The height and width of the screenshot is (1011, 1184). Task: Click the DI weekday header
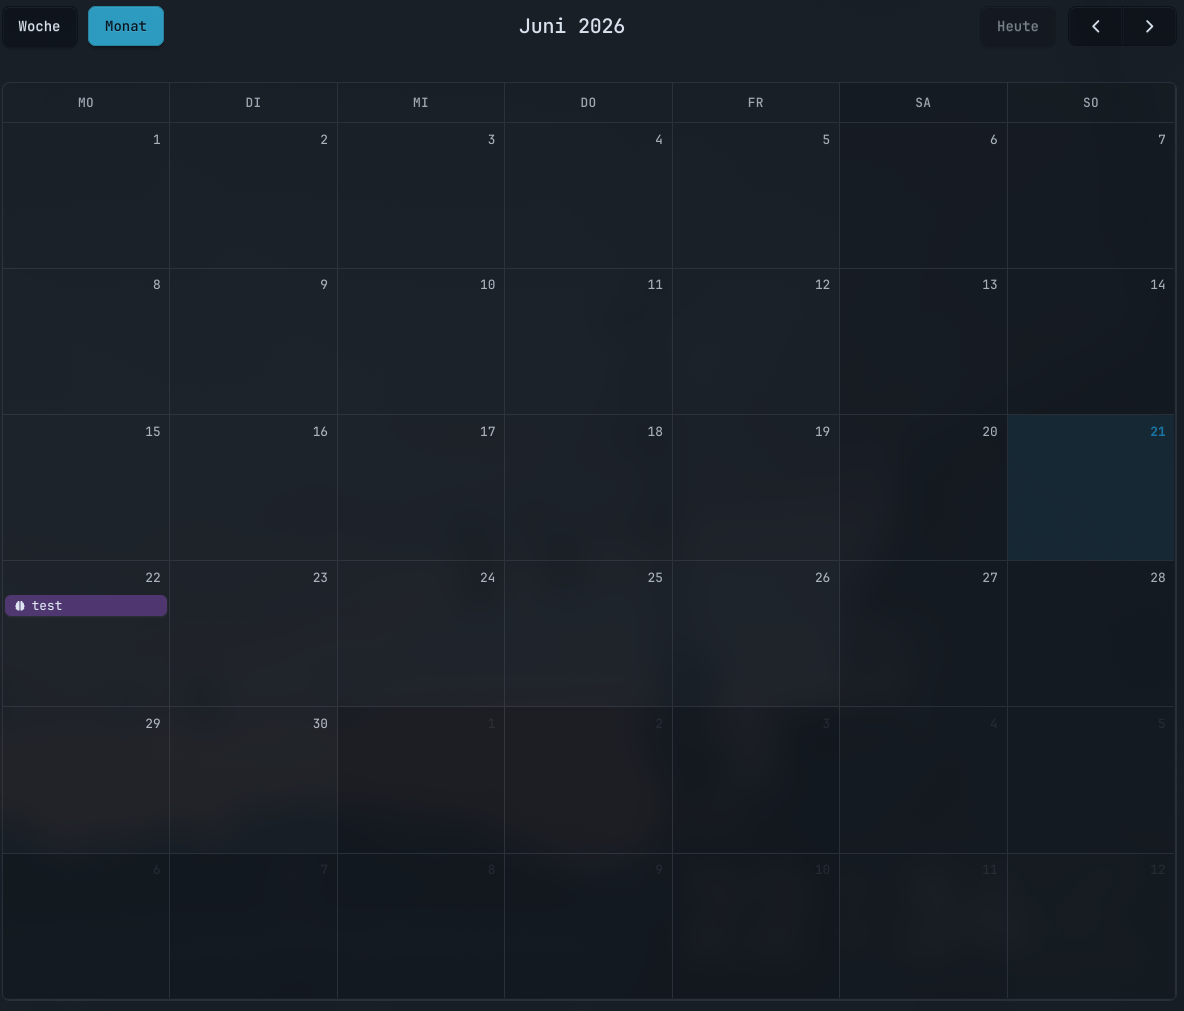tap(253, 103)
